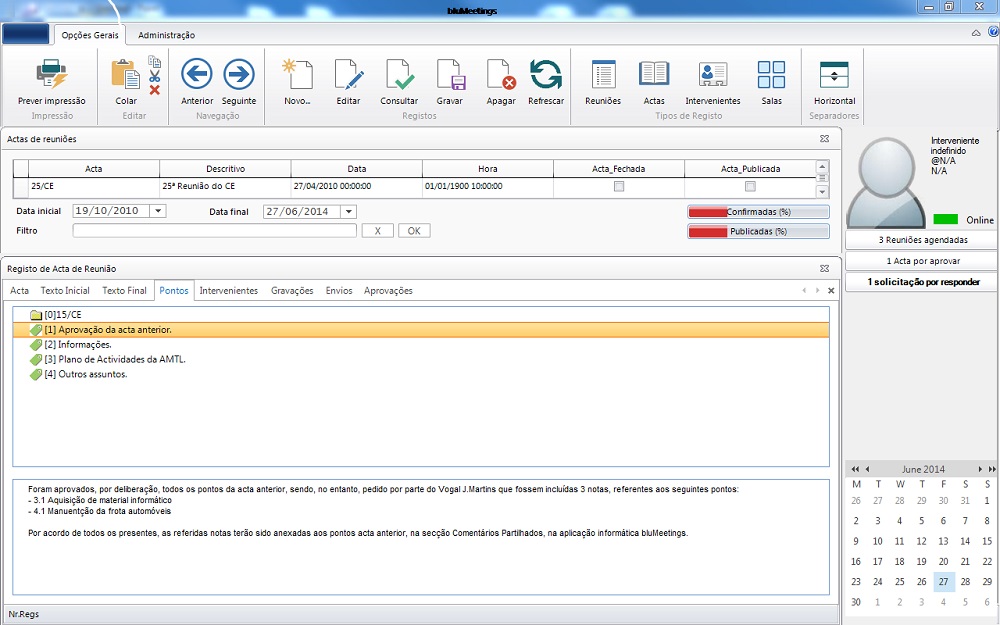Delete the record with Apagar icon

500,75
